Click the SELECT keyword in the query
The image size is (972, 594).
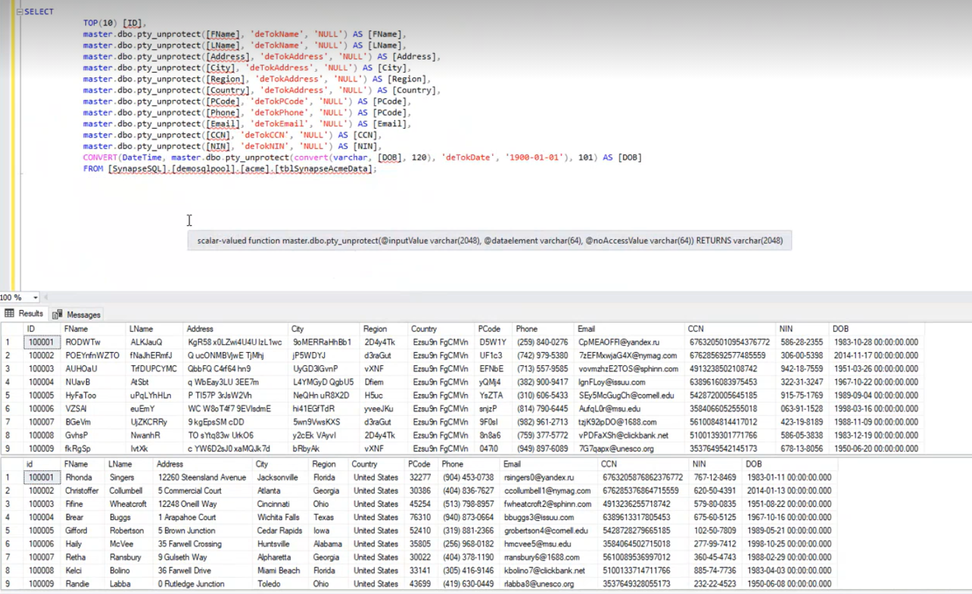point(38,12)
